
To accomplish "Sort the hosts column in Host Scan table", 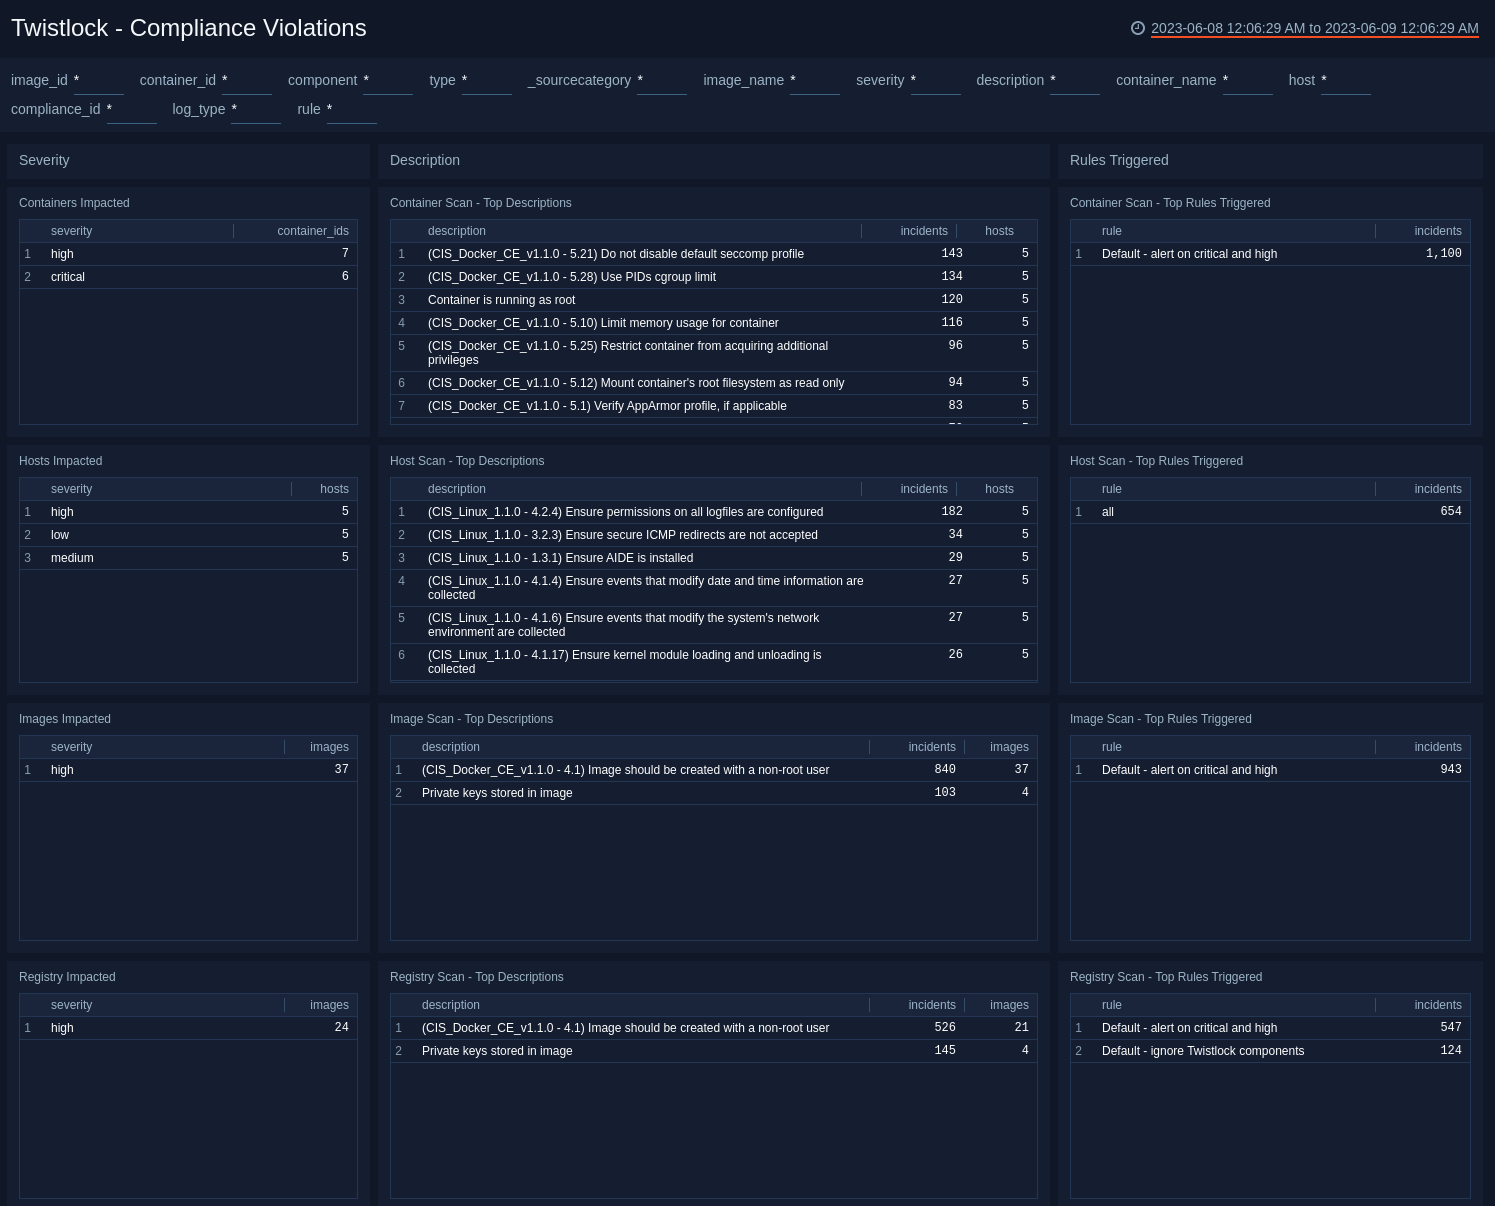I will [999, 489].
